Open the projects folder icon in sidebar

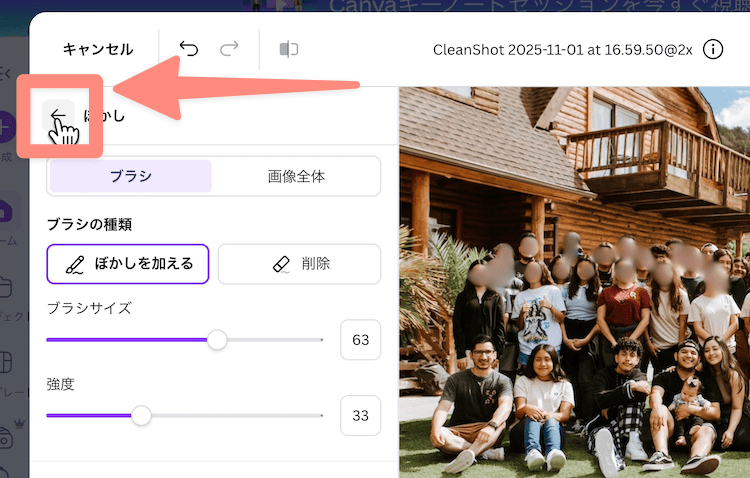click(6, 288)
